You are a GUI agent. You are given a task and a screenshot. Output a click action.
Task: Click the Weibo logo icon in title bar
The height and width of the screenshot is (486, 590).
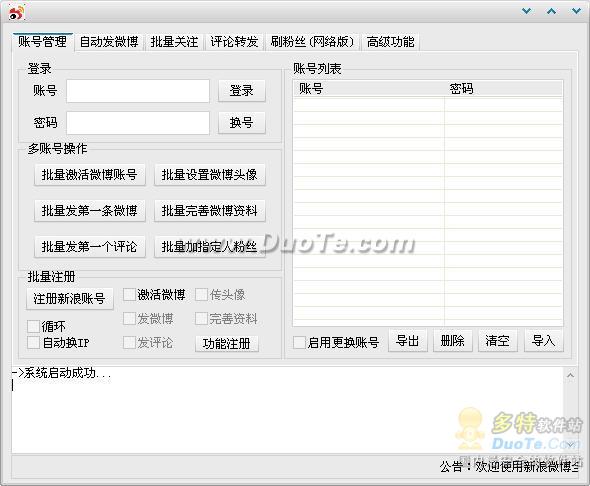coord(17,12)
